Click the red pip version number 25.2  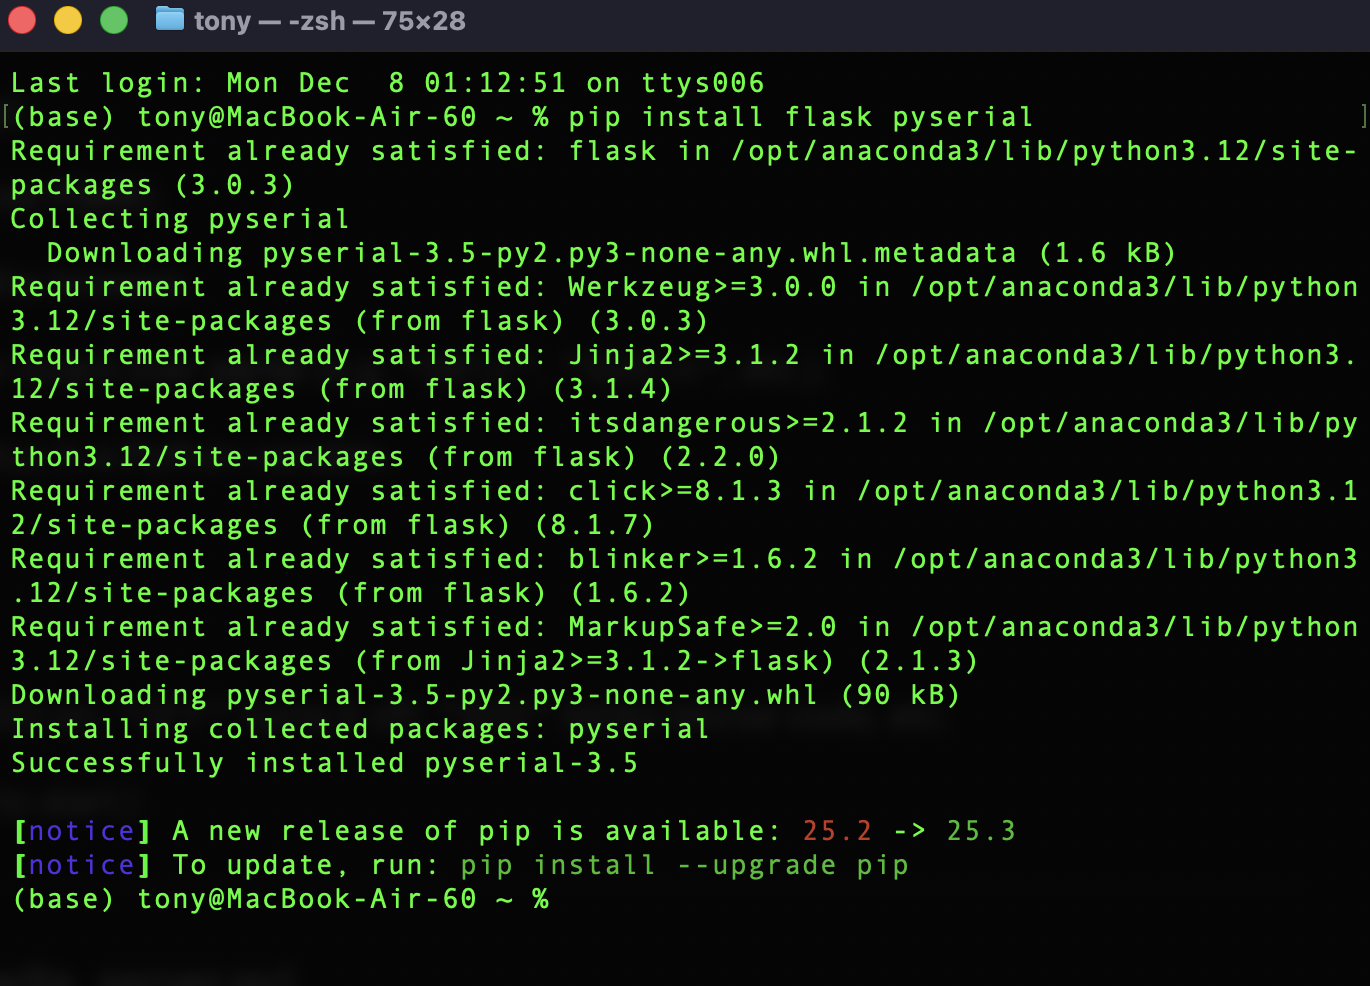837,831
